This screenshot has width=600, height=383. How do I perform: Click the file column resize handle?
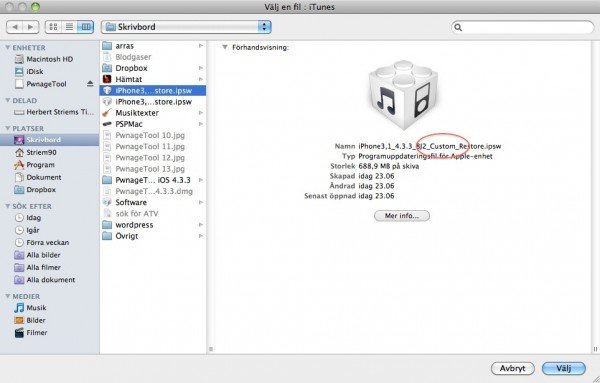click(210, 349)
